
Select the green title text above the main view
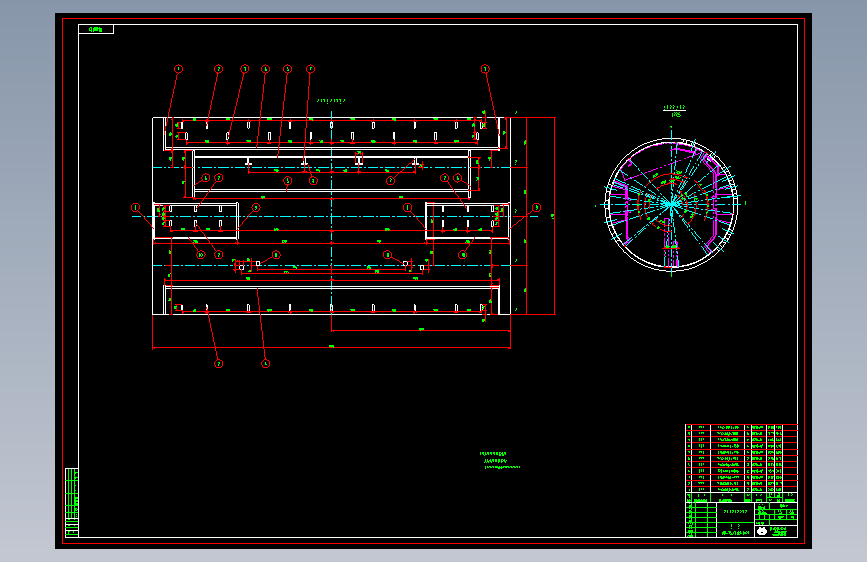point(331,101)
